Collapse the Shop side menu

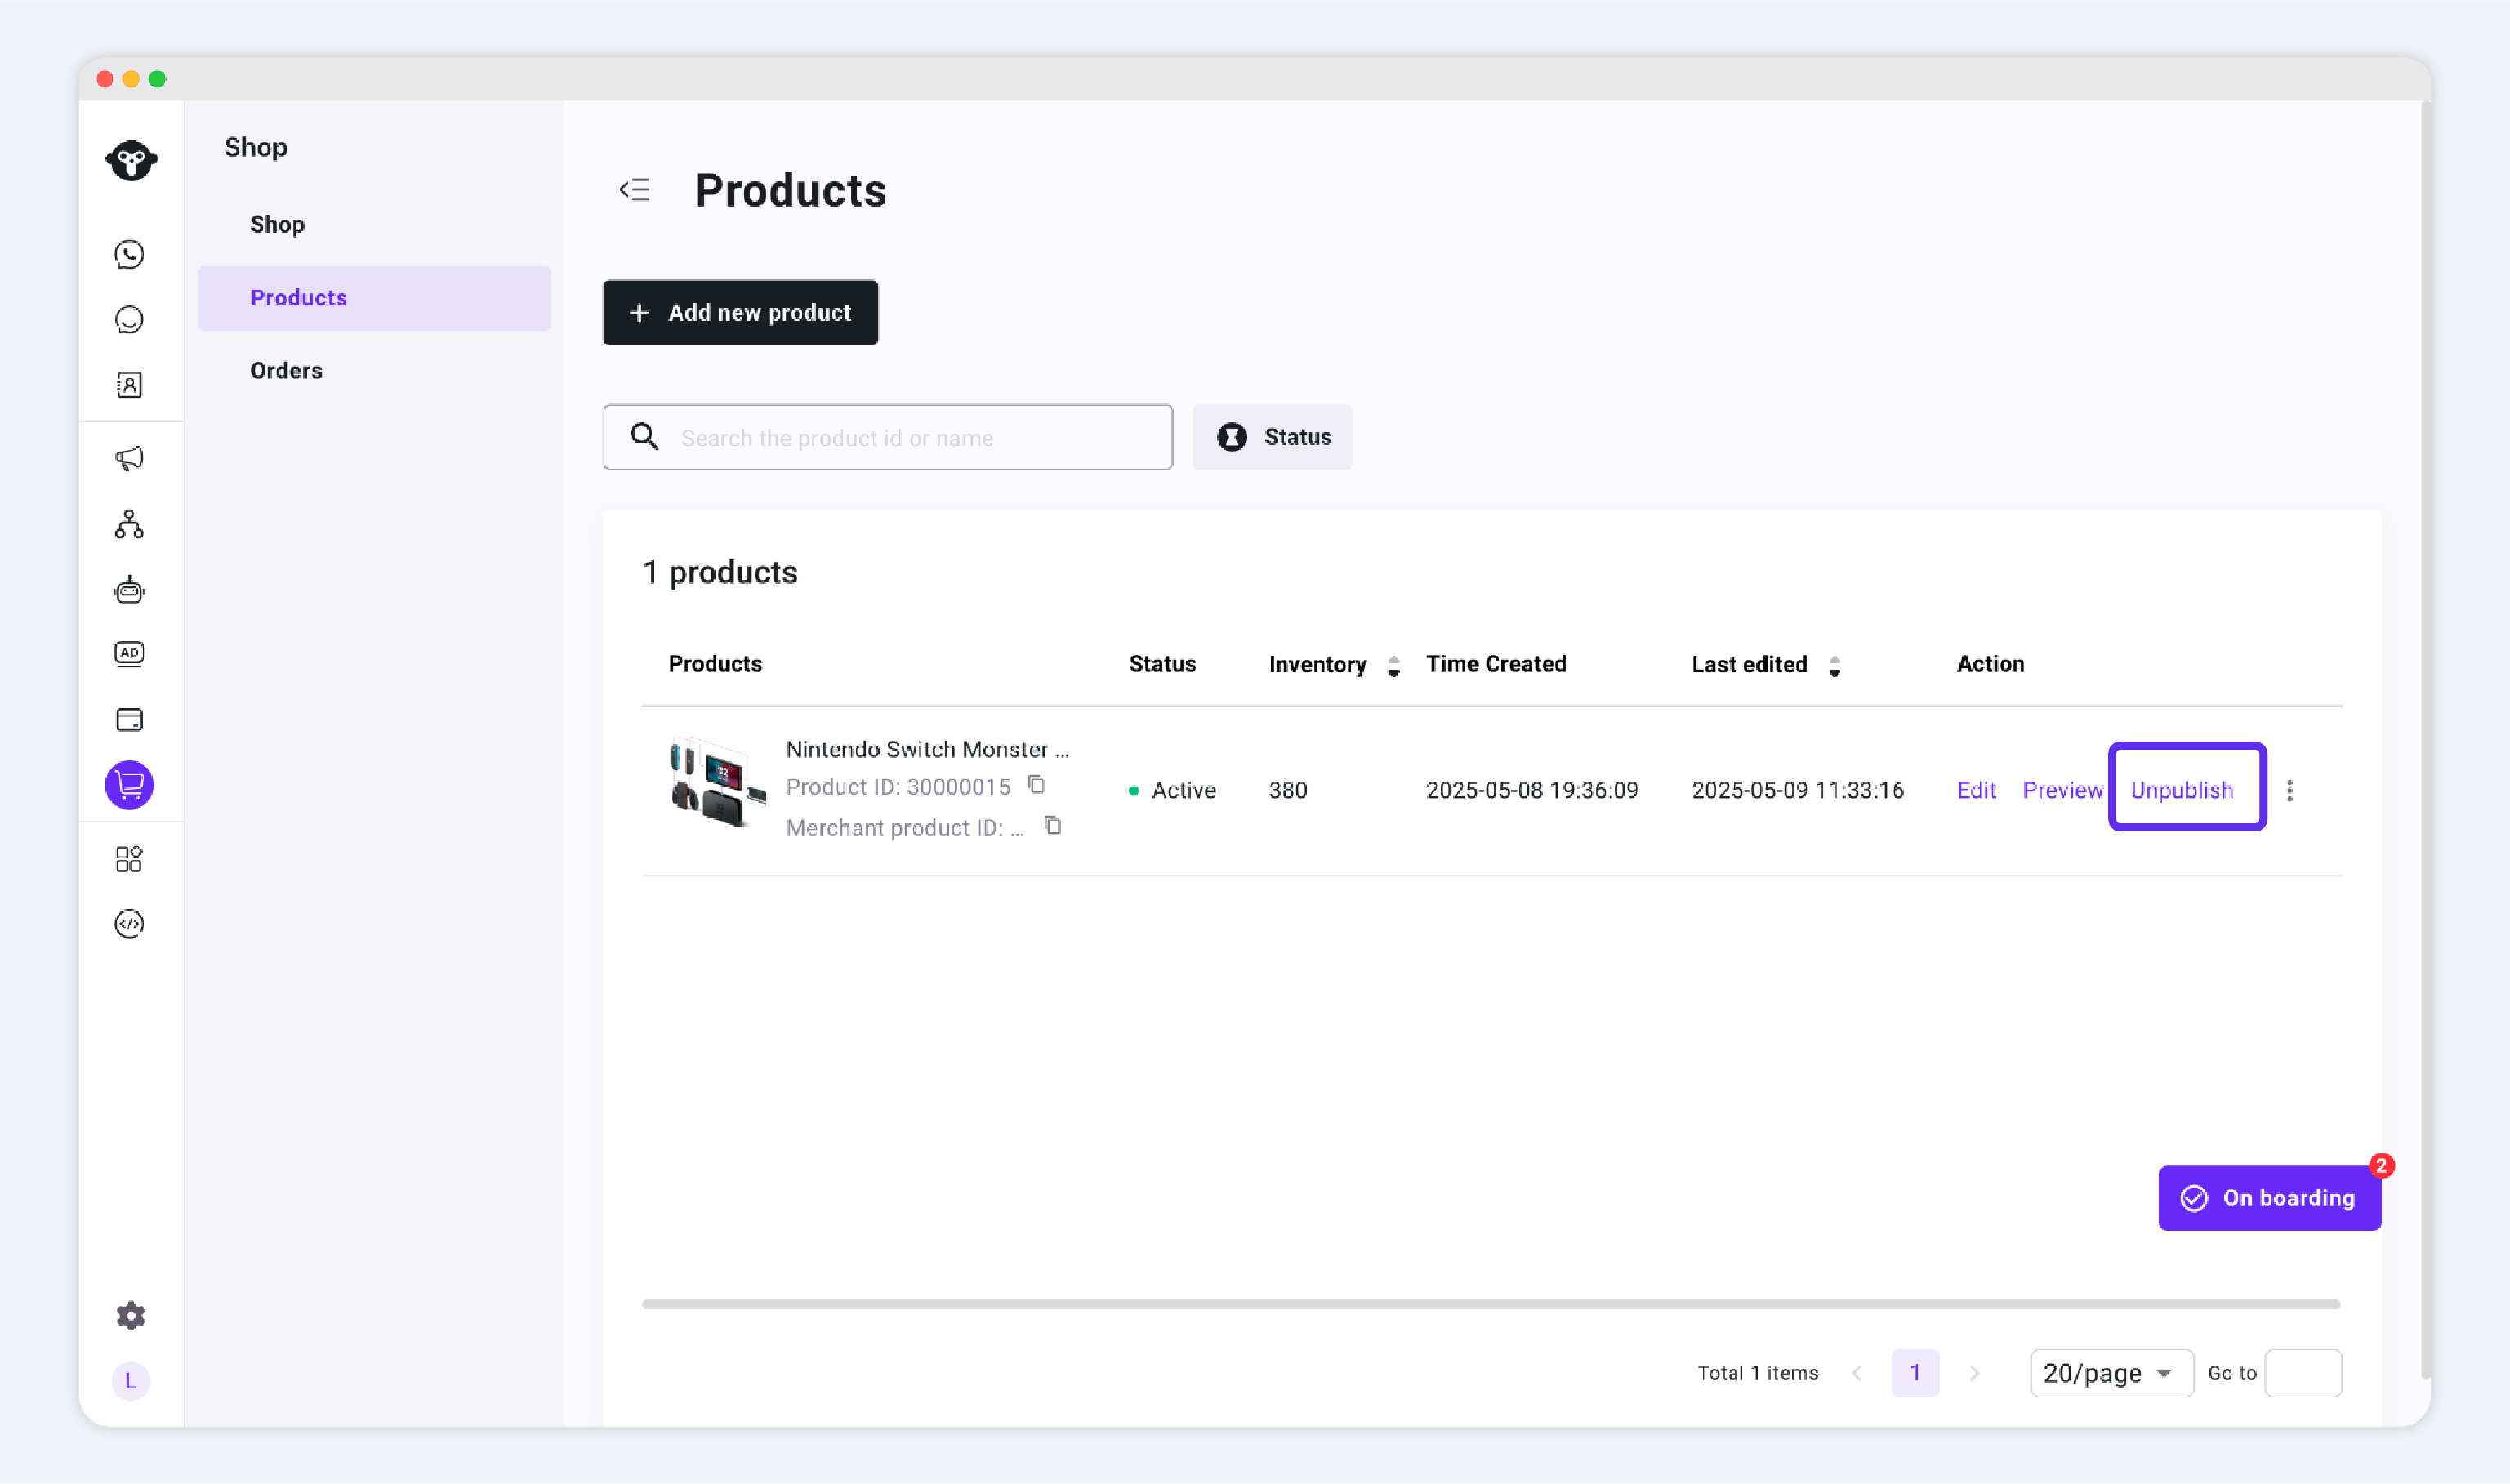[634, 189]
